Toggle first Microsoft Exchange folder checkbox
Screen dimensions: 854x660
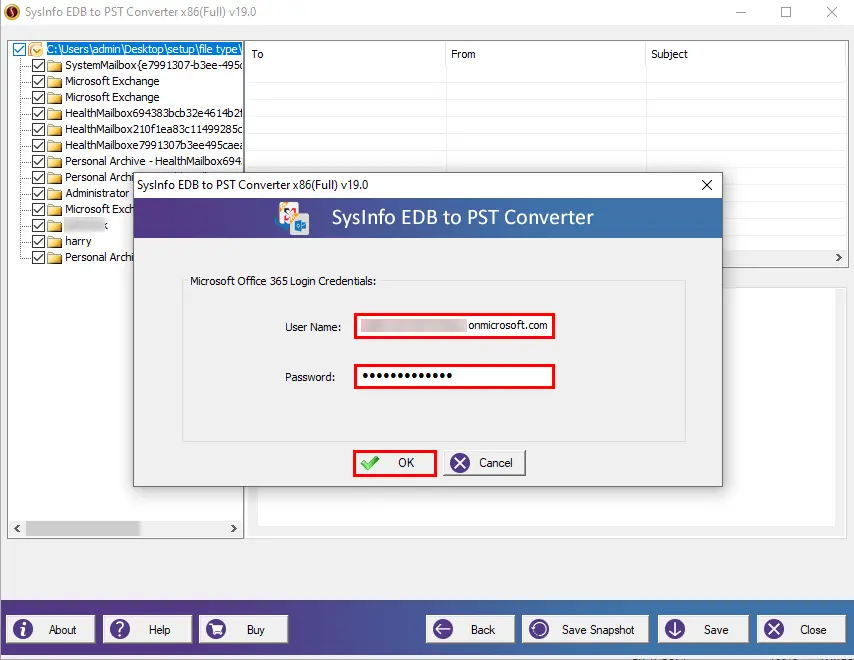pos(38,82)
